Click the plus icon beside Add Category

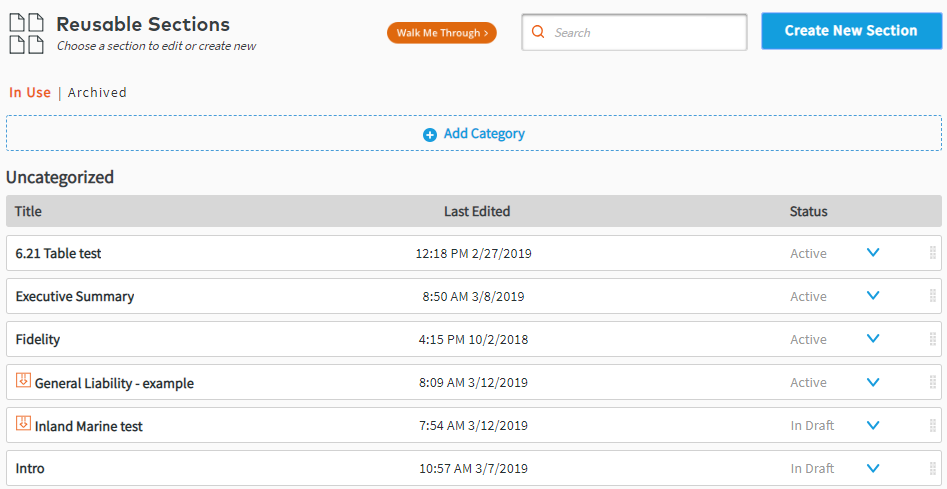coord(430,134)
